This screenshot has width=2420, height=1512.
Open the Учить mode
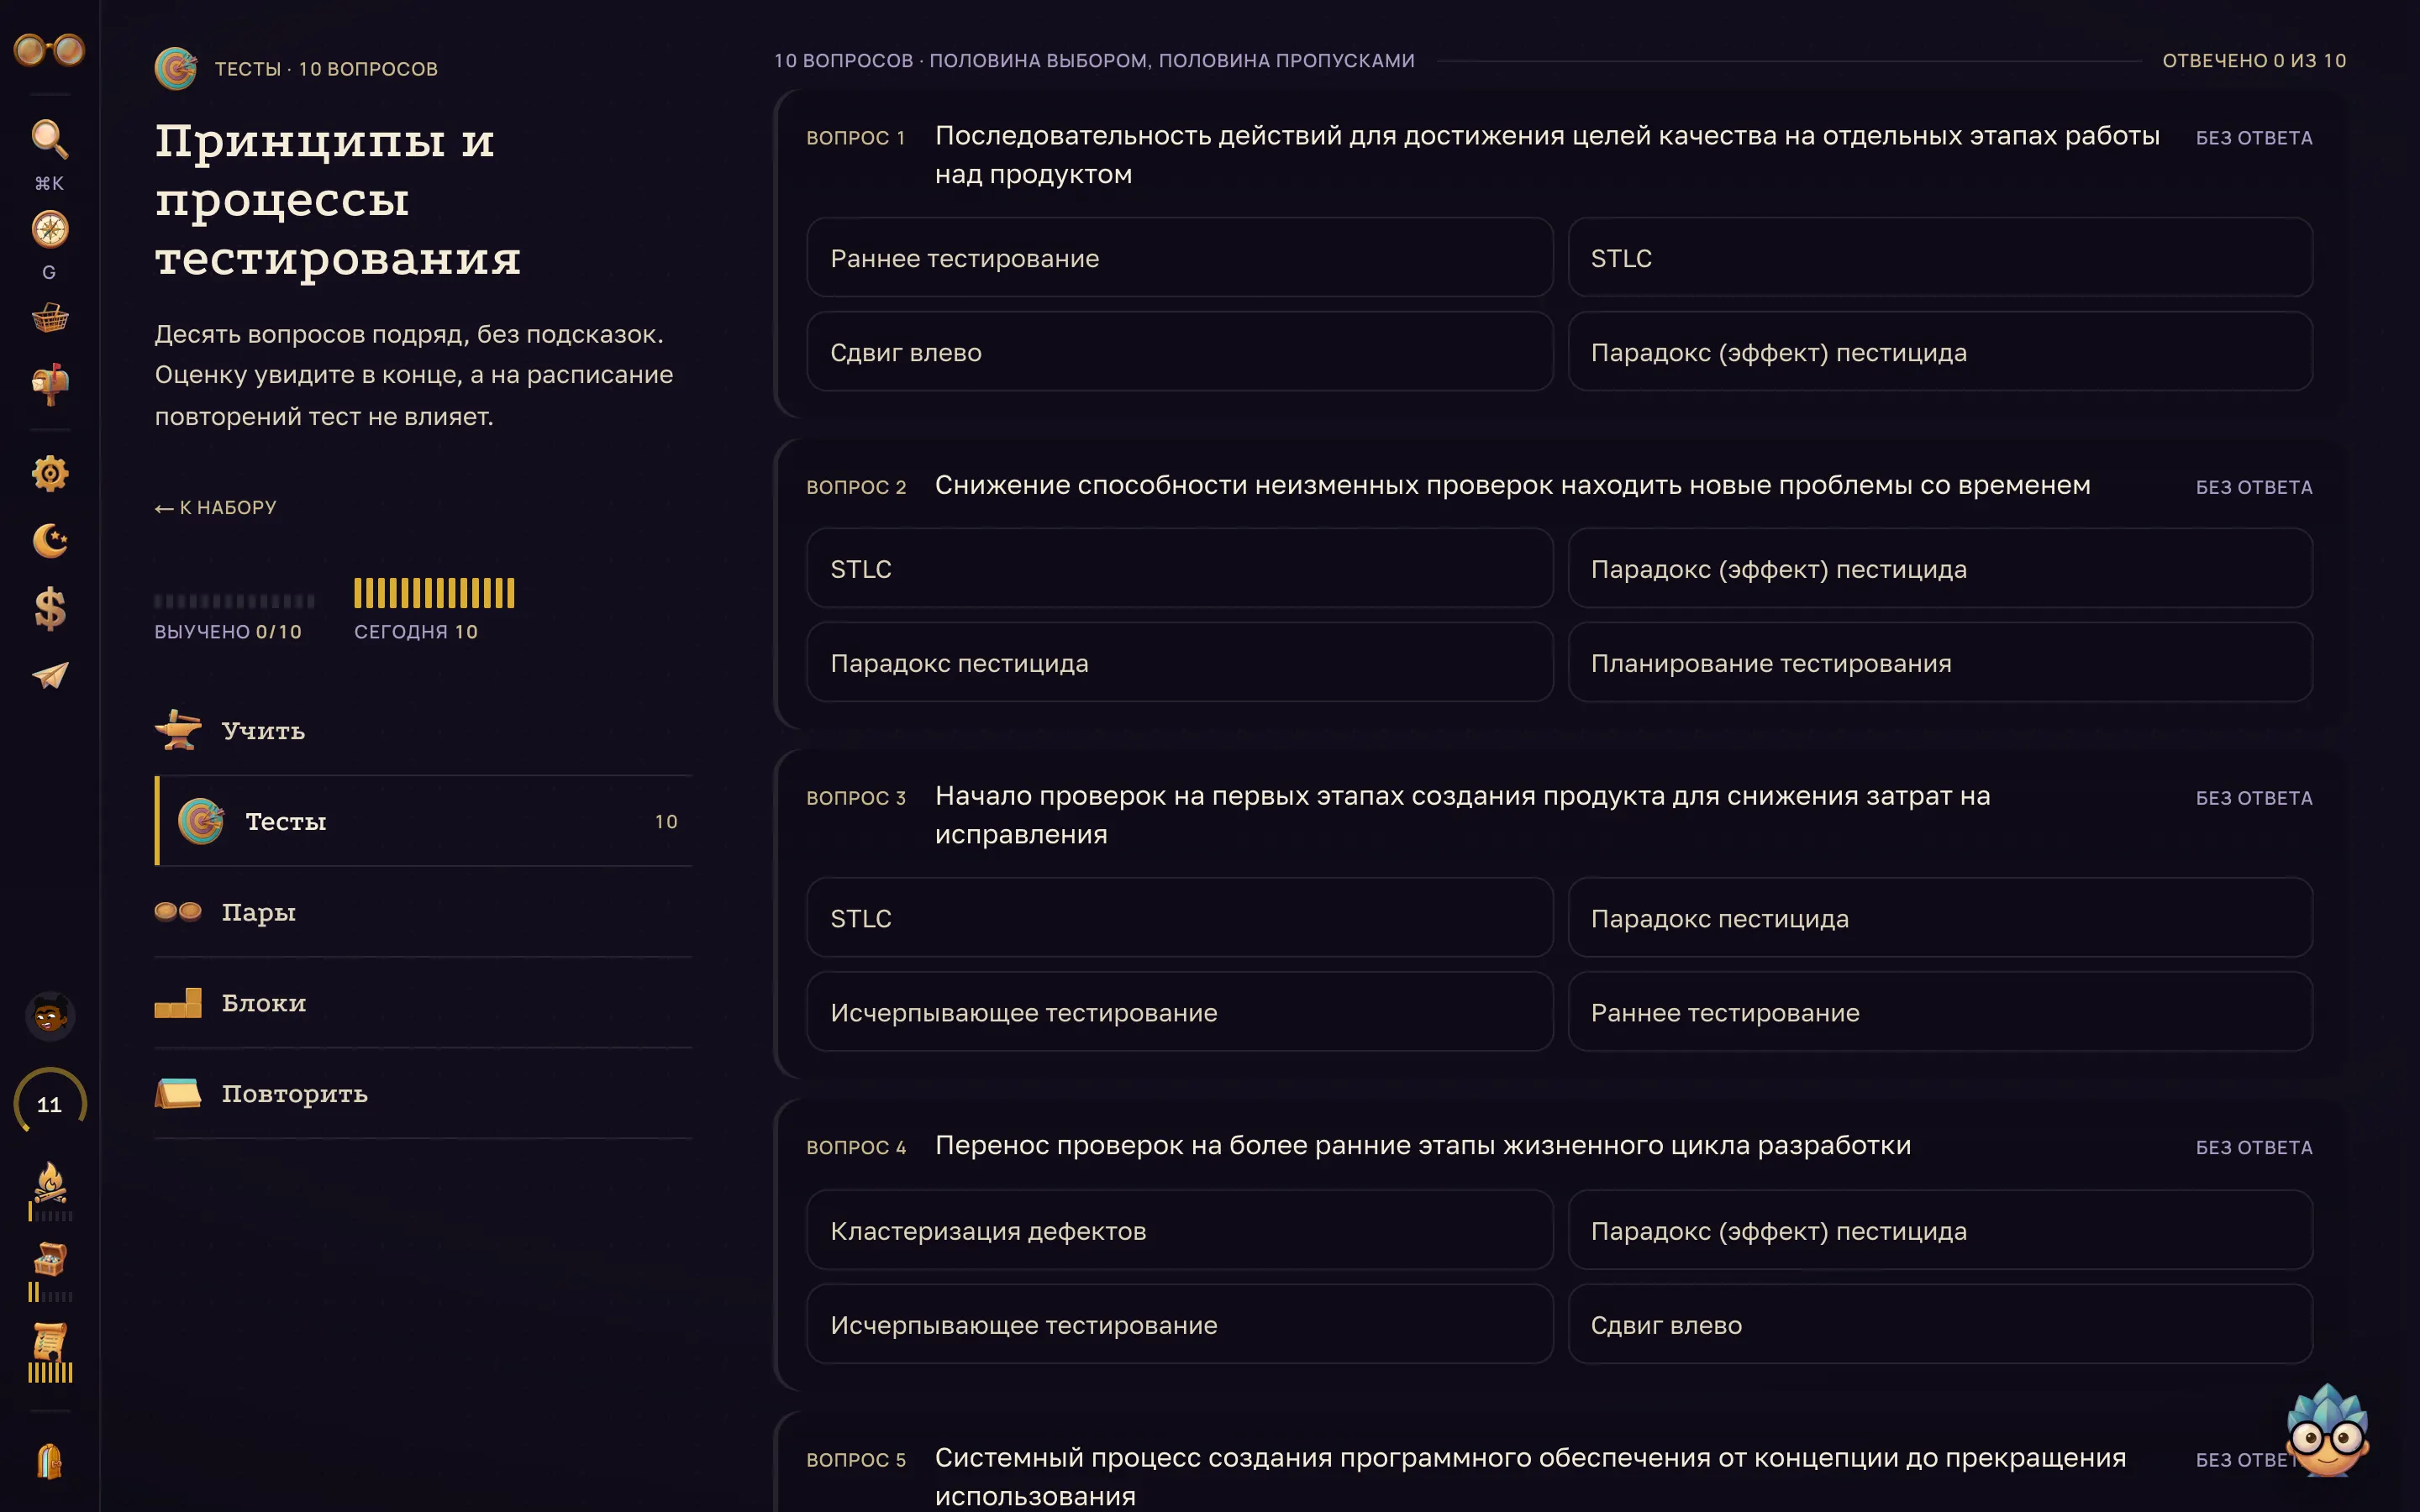point(423,730)
